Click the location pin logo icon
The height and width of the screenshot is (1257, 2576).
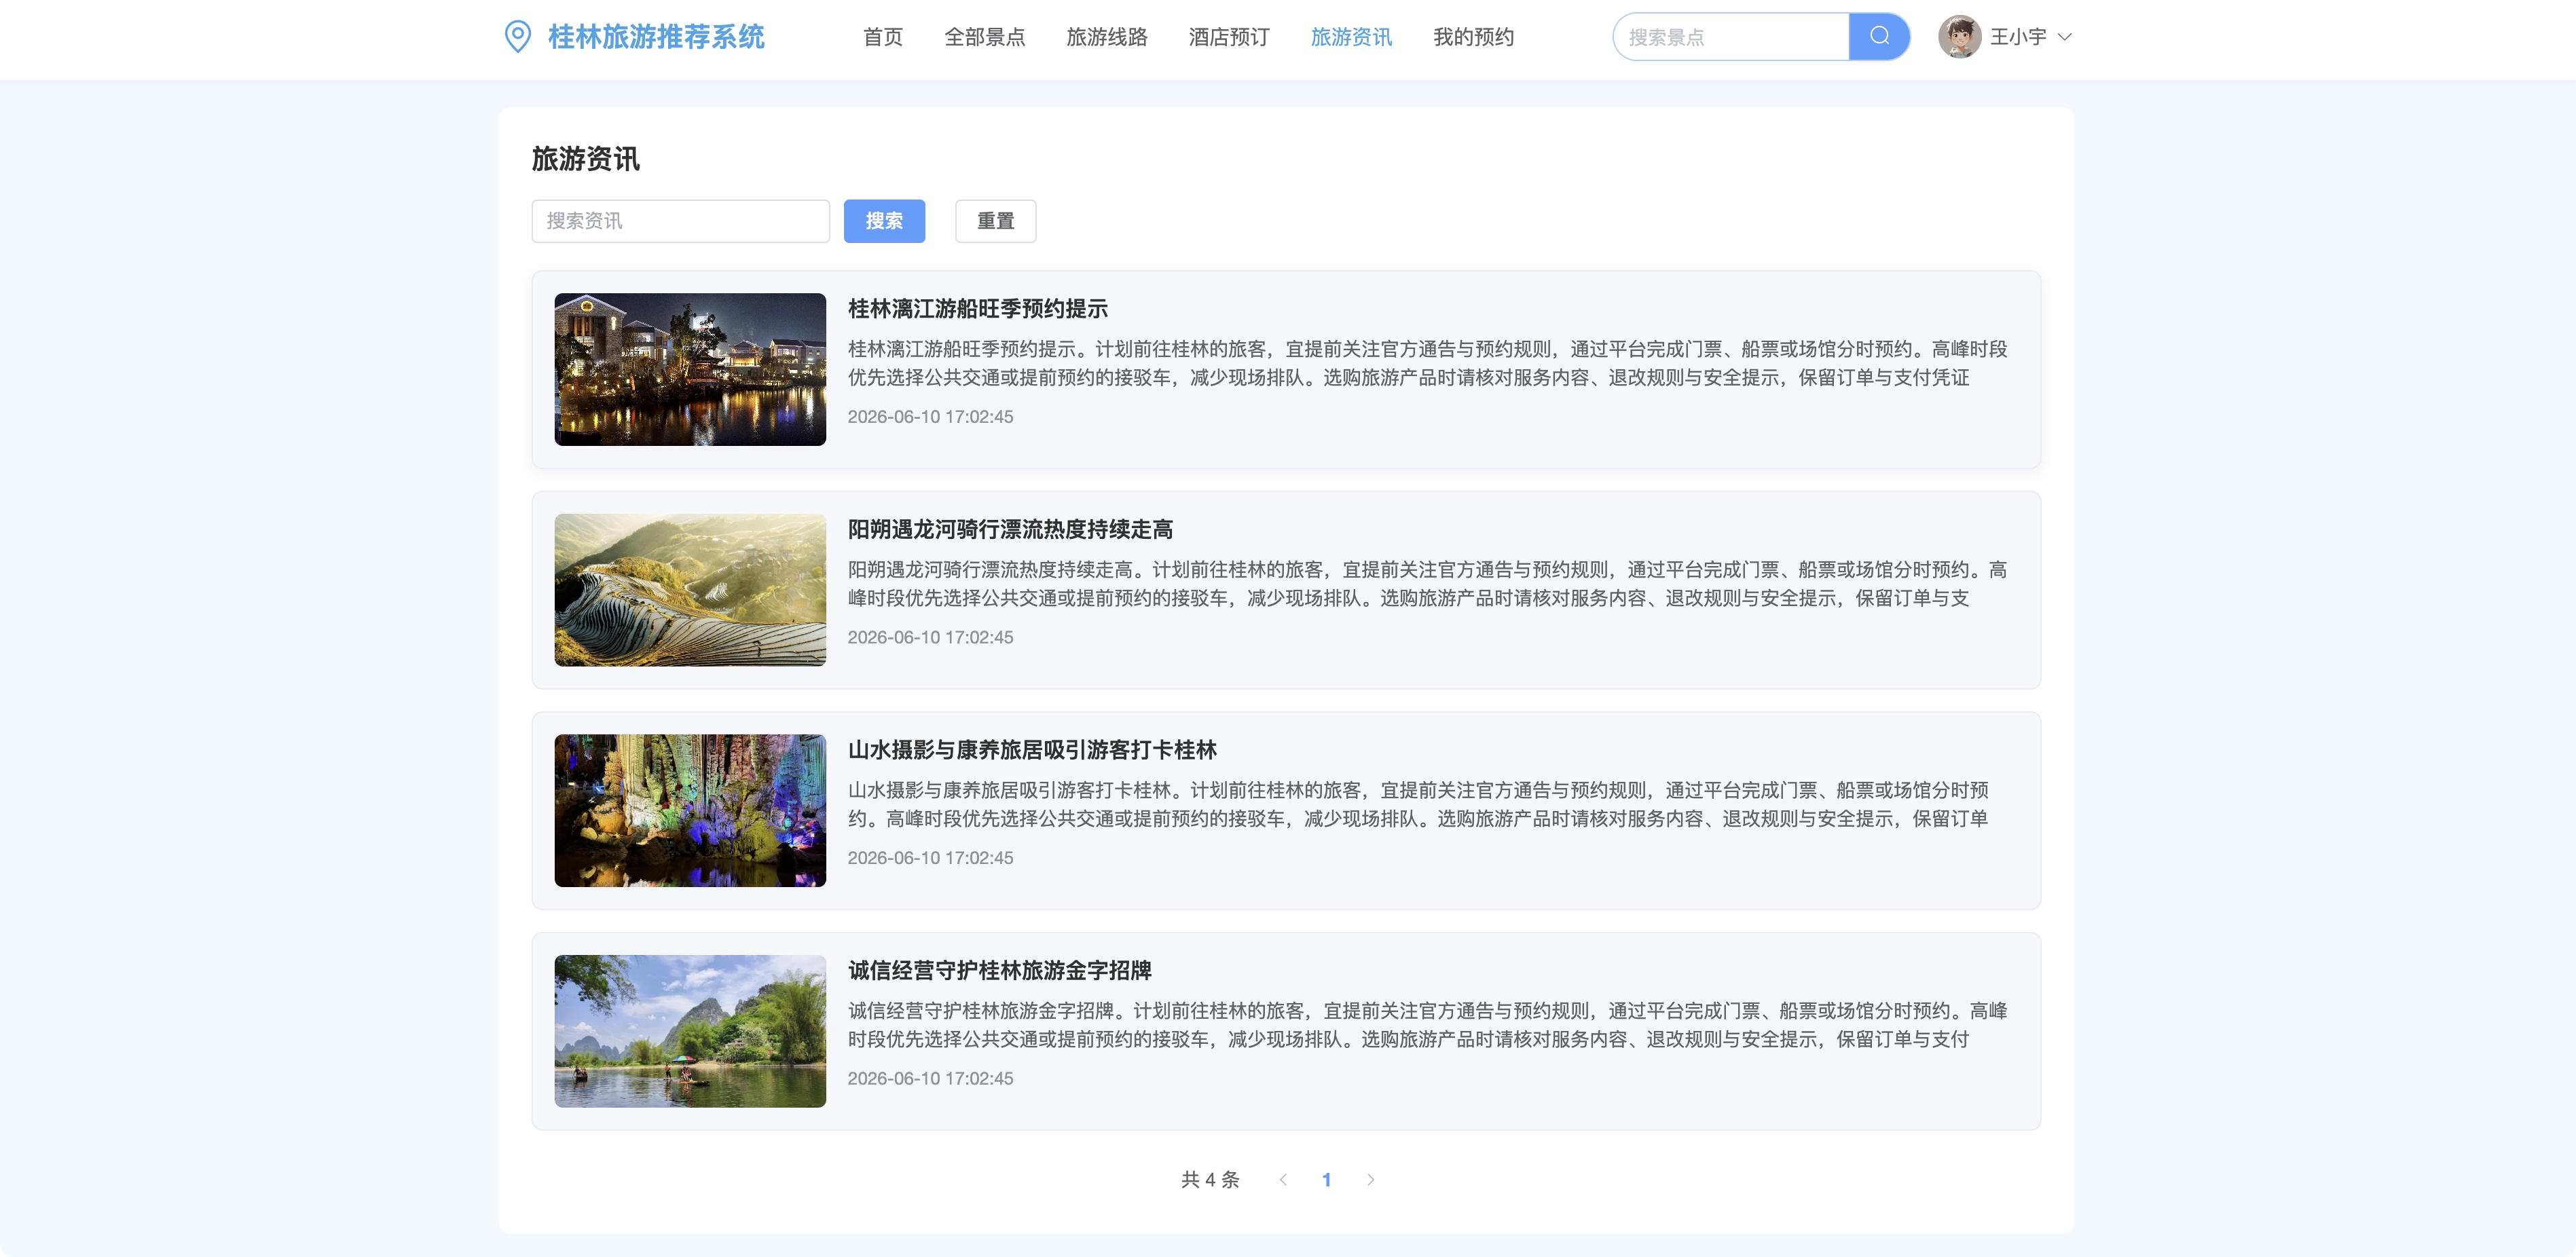click(x=517, y=37)
